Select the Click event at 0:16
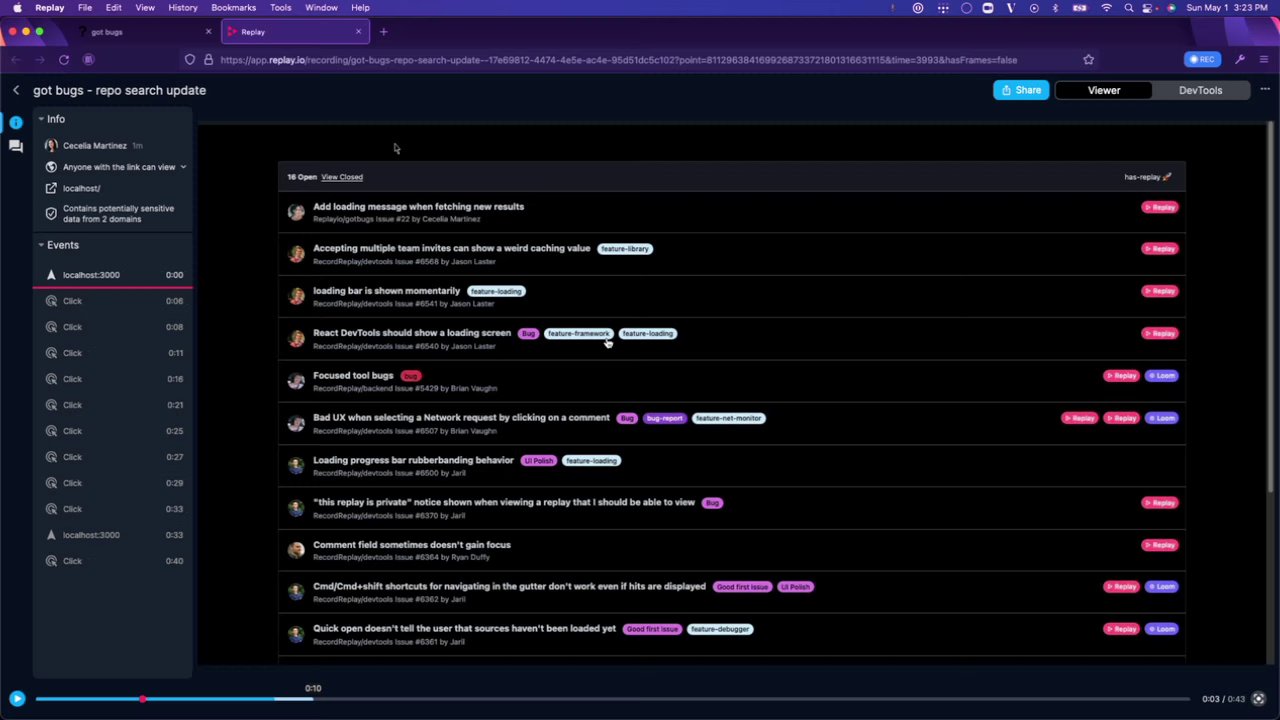 coord(113,379)
